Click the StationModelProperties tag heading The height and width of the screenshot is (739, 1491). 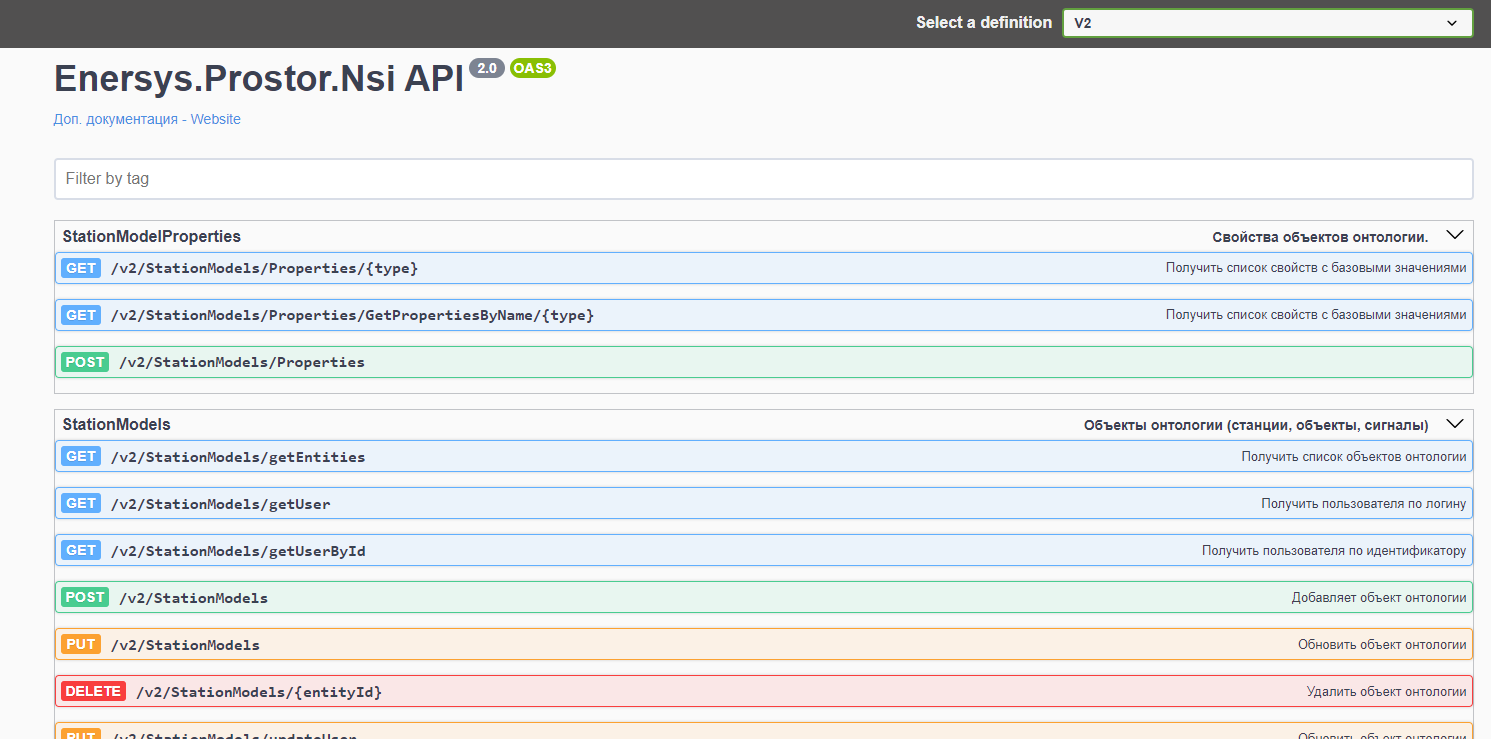pos(152,237)
